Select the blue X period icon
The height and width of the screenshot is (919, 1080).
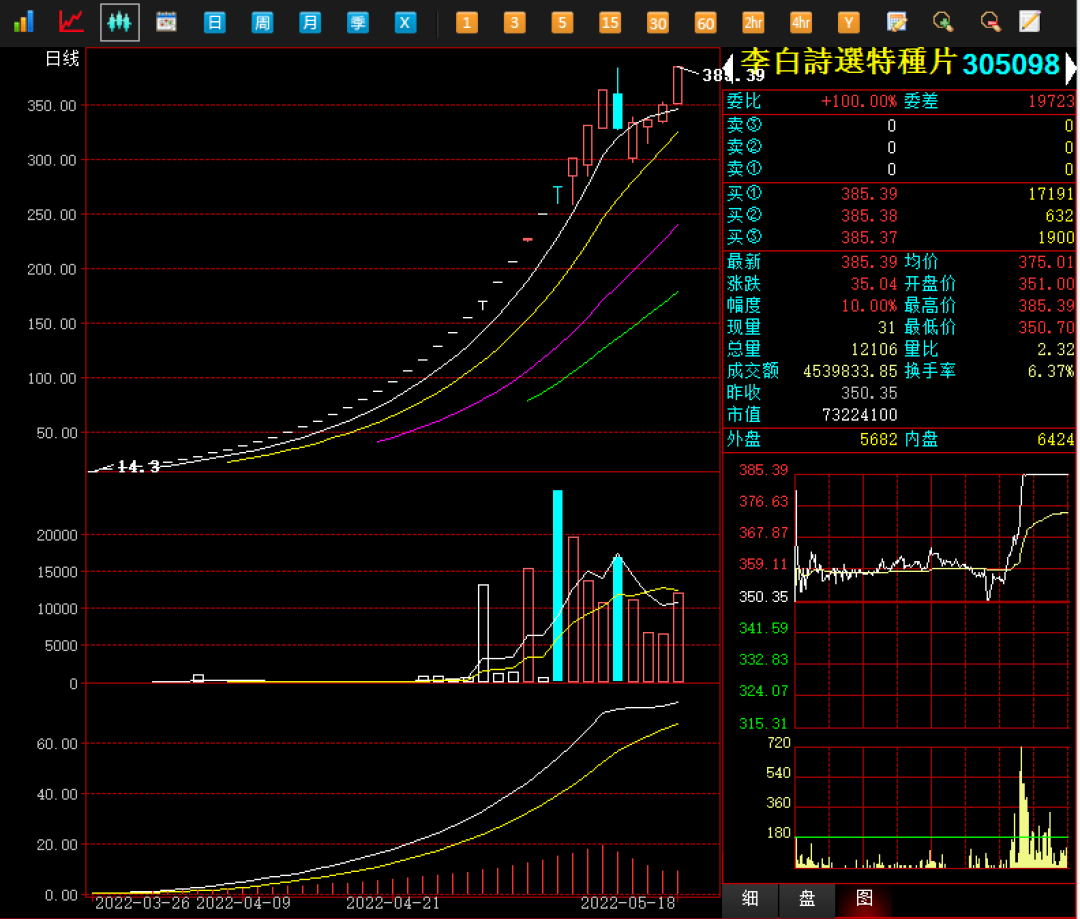[405, 23]
